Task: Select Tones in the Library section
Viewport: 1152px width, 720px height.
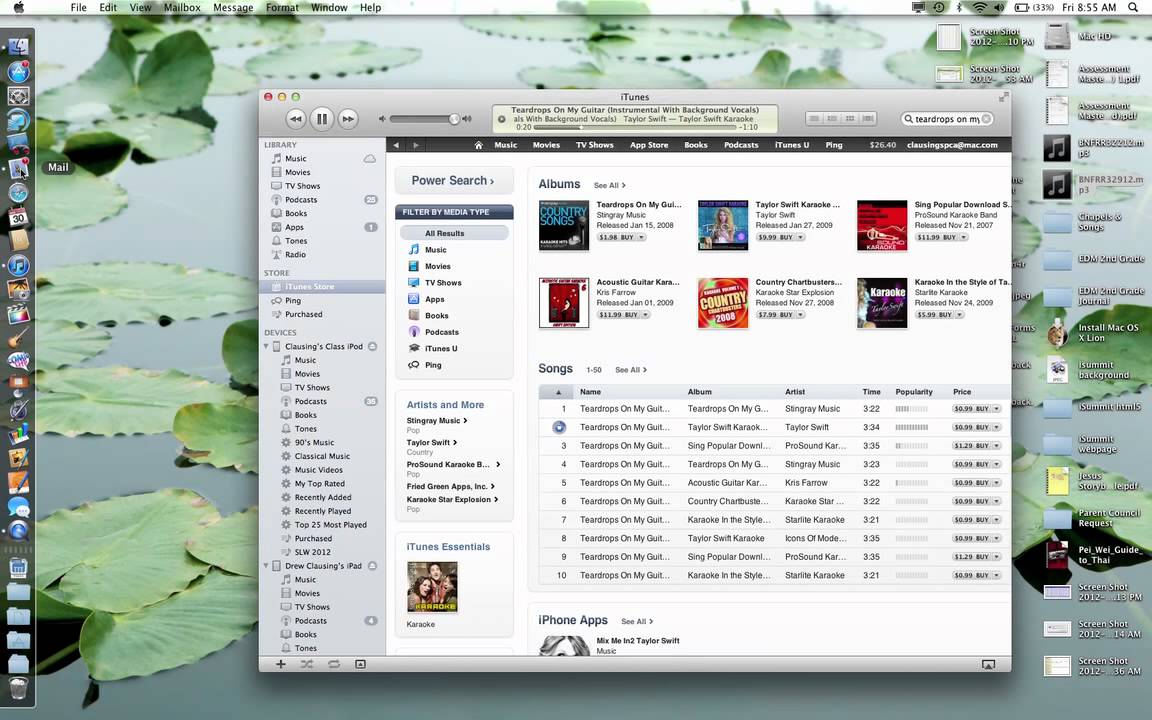Action: [x=296, y=241]
